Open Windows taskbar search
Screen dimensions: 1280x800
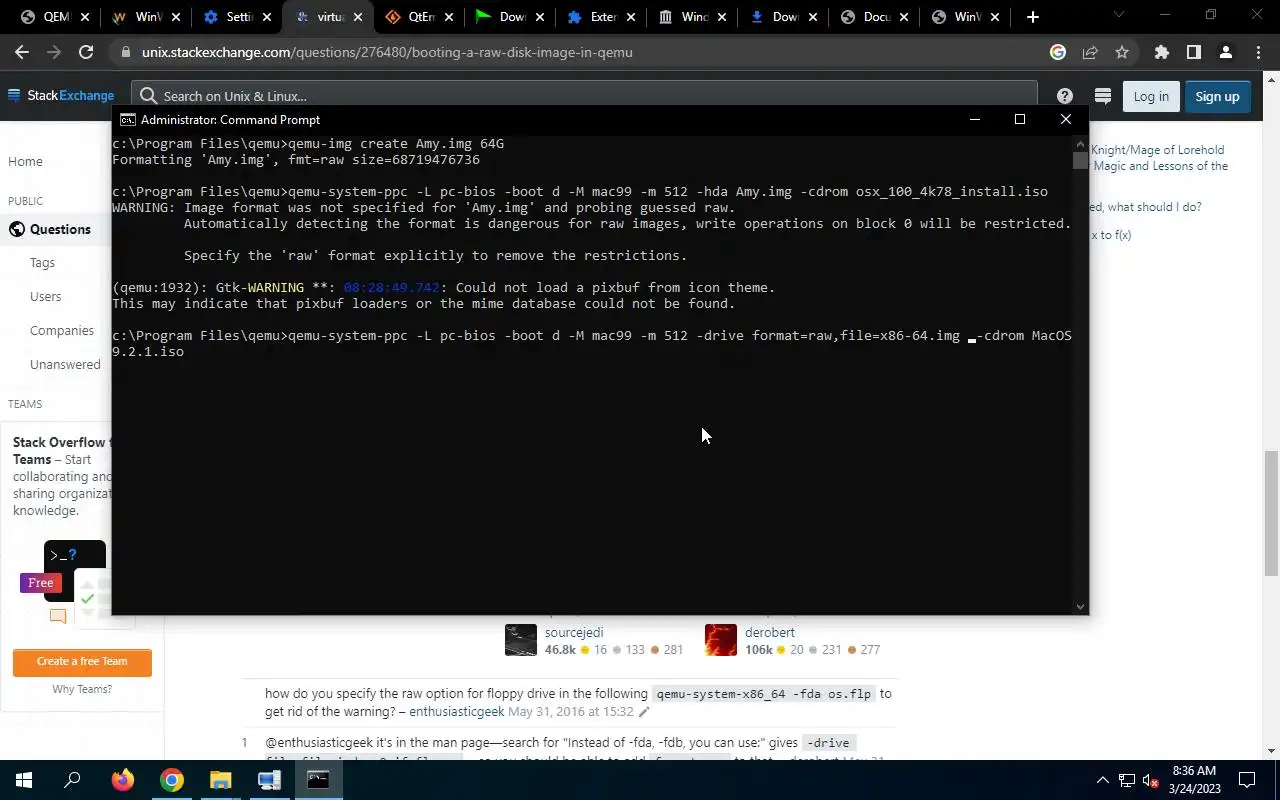[72, 780]
